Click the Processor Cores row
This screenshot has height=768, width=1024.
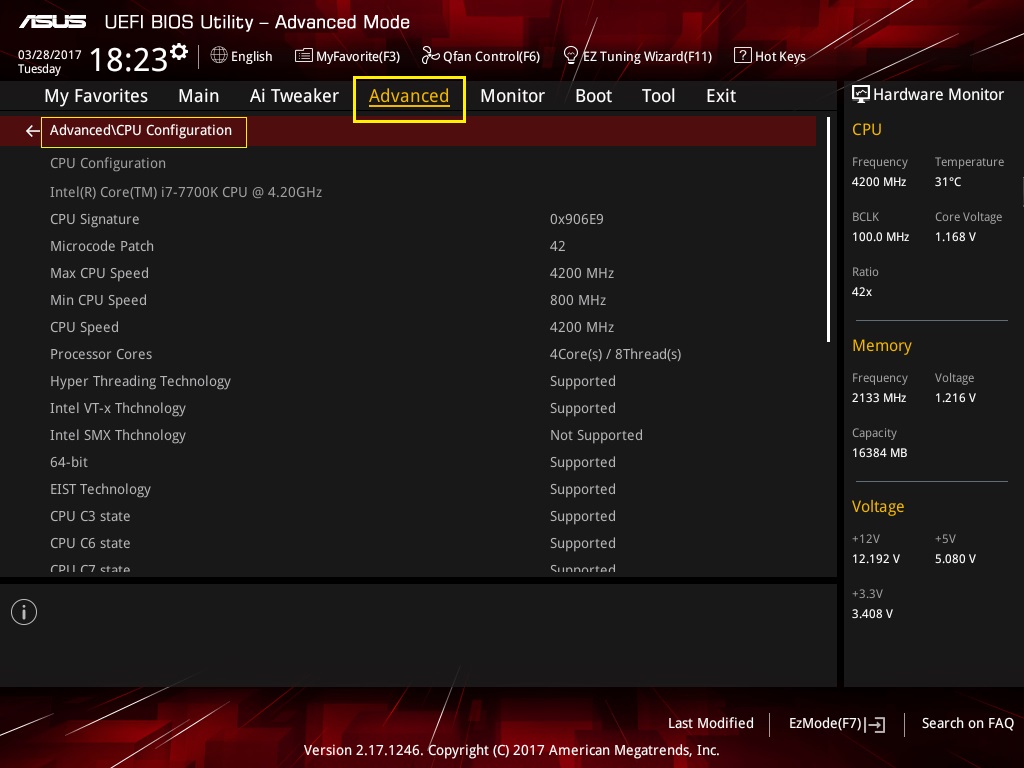(408, 354)
